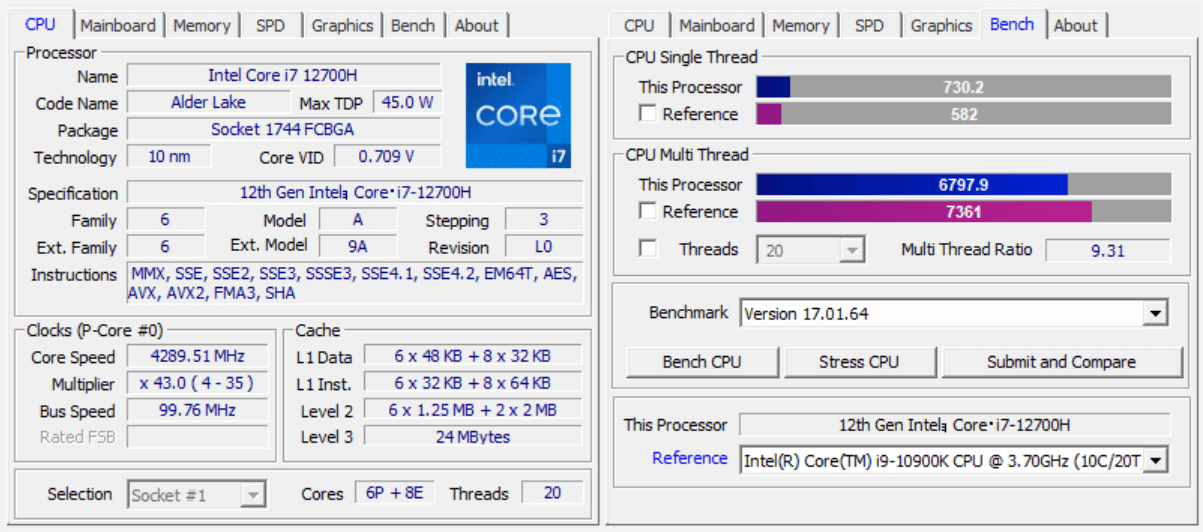Open Memory tab in right Bench window

click(x=801, y=25)
